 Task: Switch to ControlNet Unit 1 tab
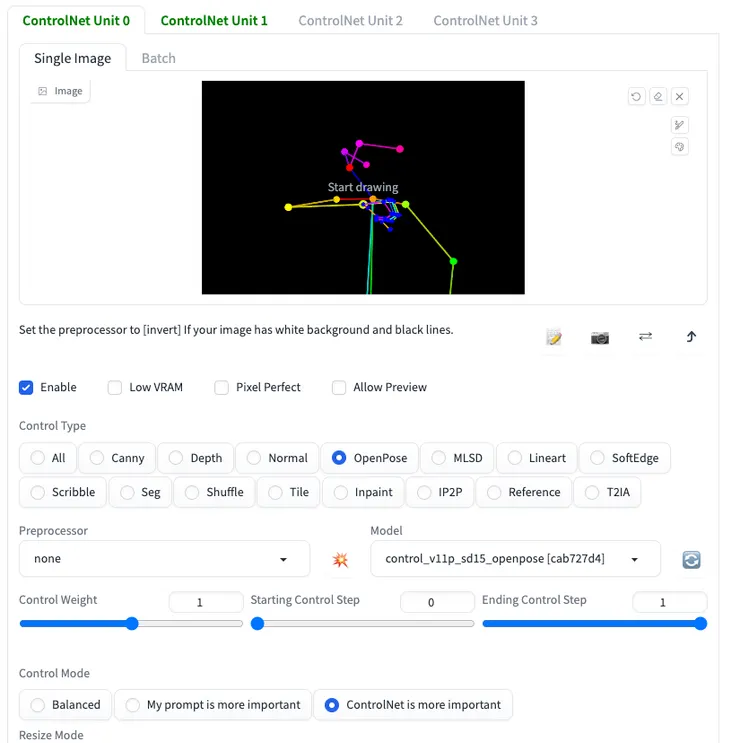pos(214,20)
